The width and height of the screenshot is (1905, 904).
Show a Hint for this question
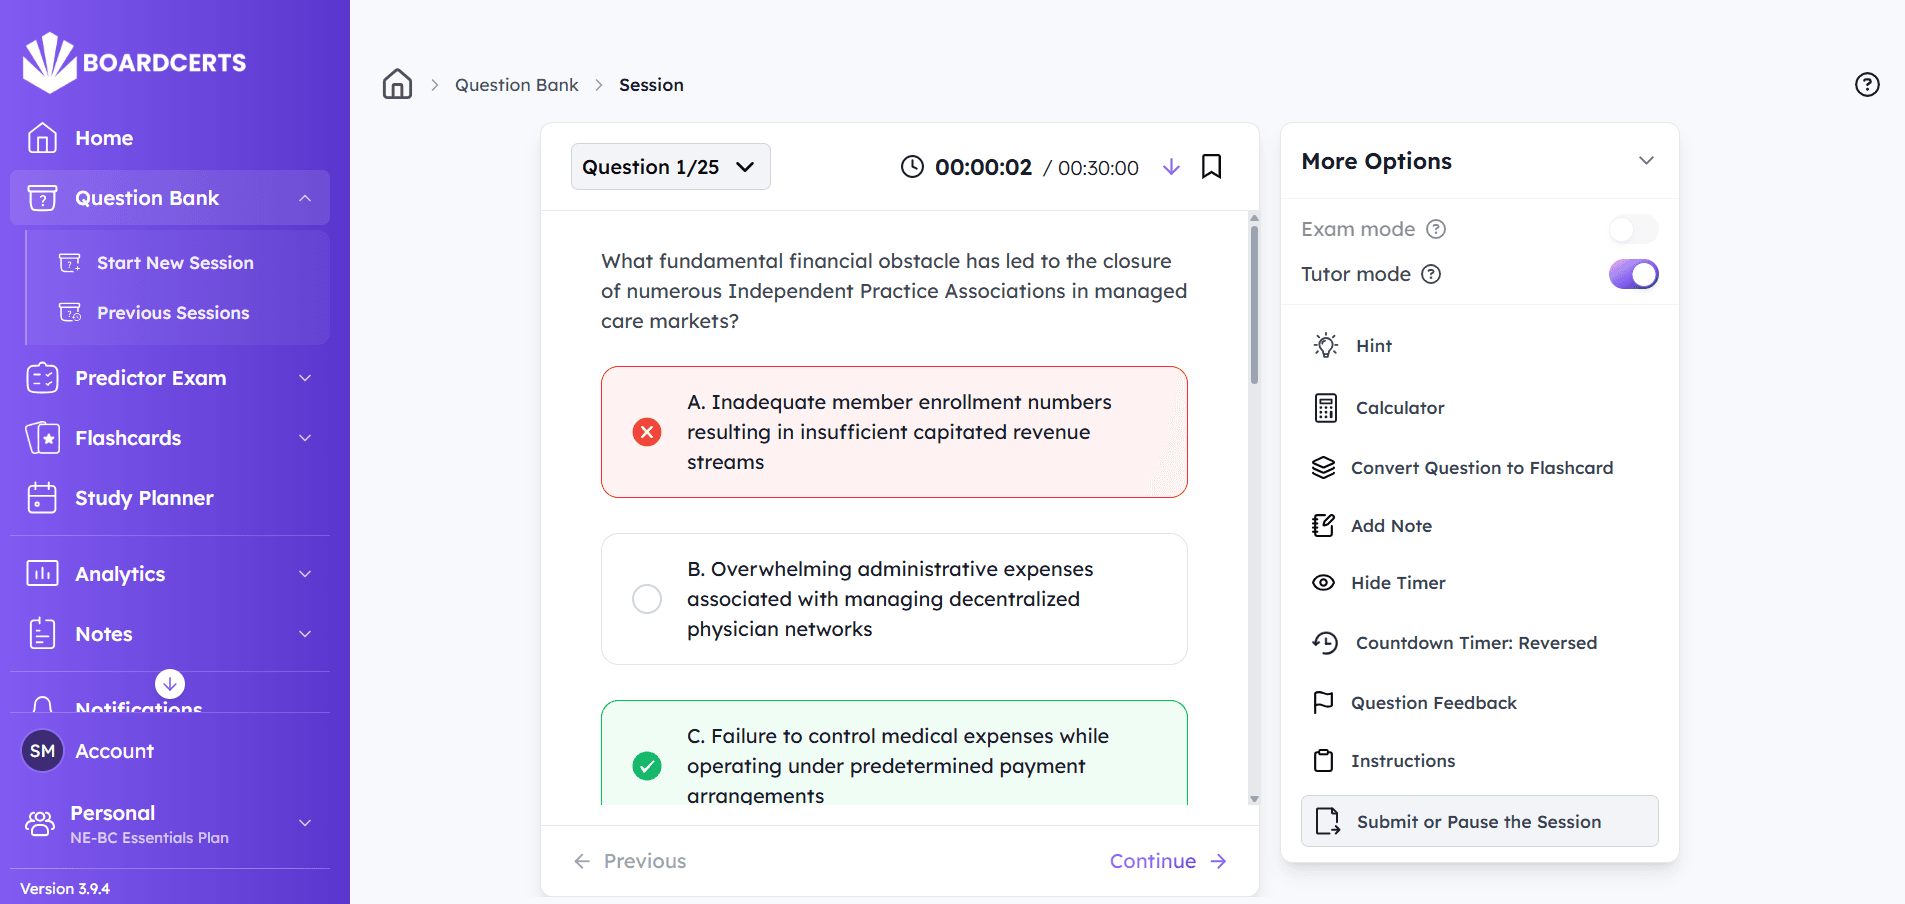(1373, 346)
